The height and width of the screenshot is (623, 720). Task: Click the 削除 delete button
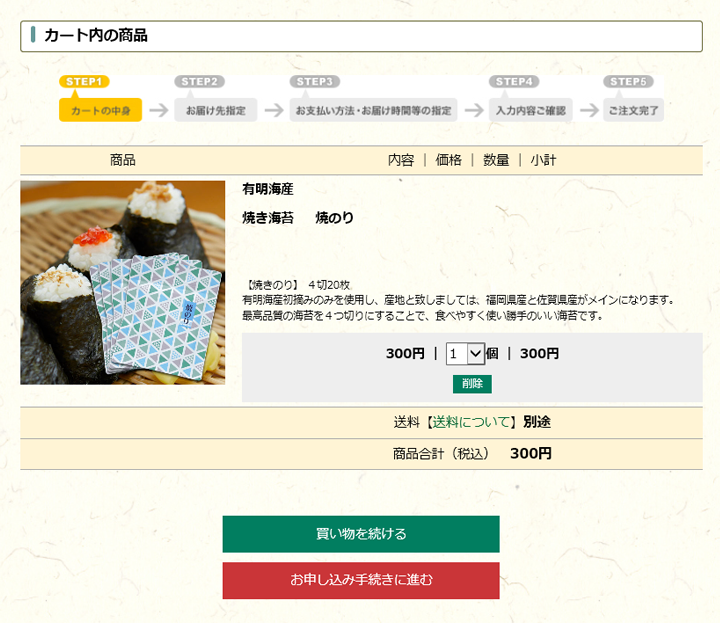pyautogui.click(x=472, y=384)
